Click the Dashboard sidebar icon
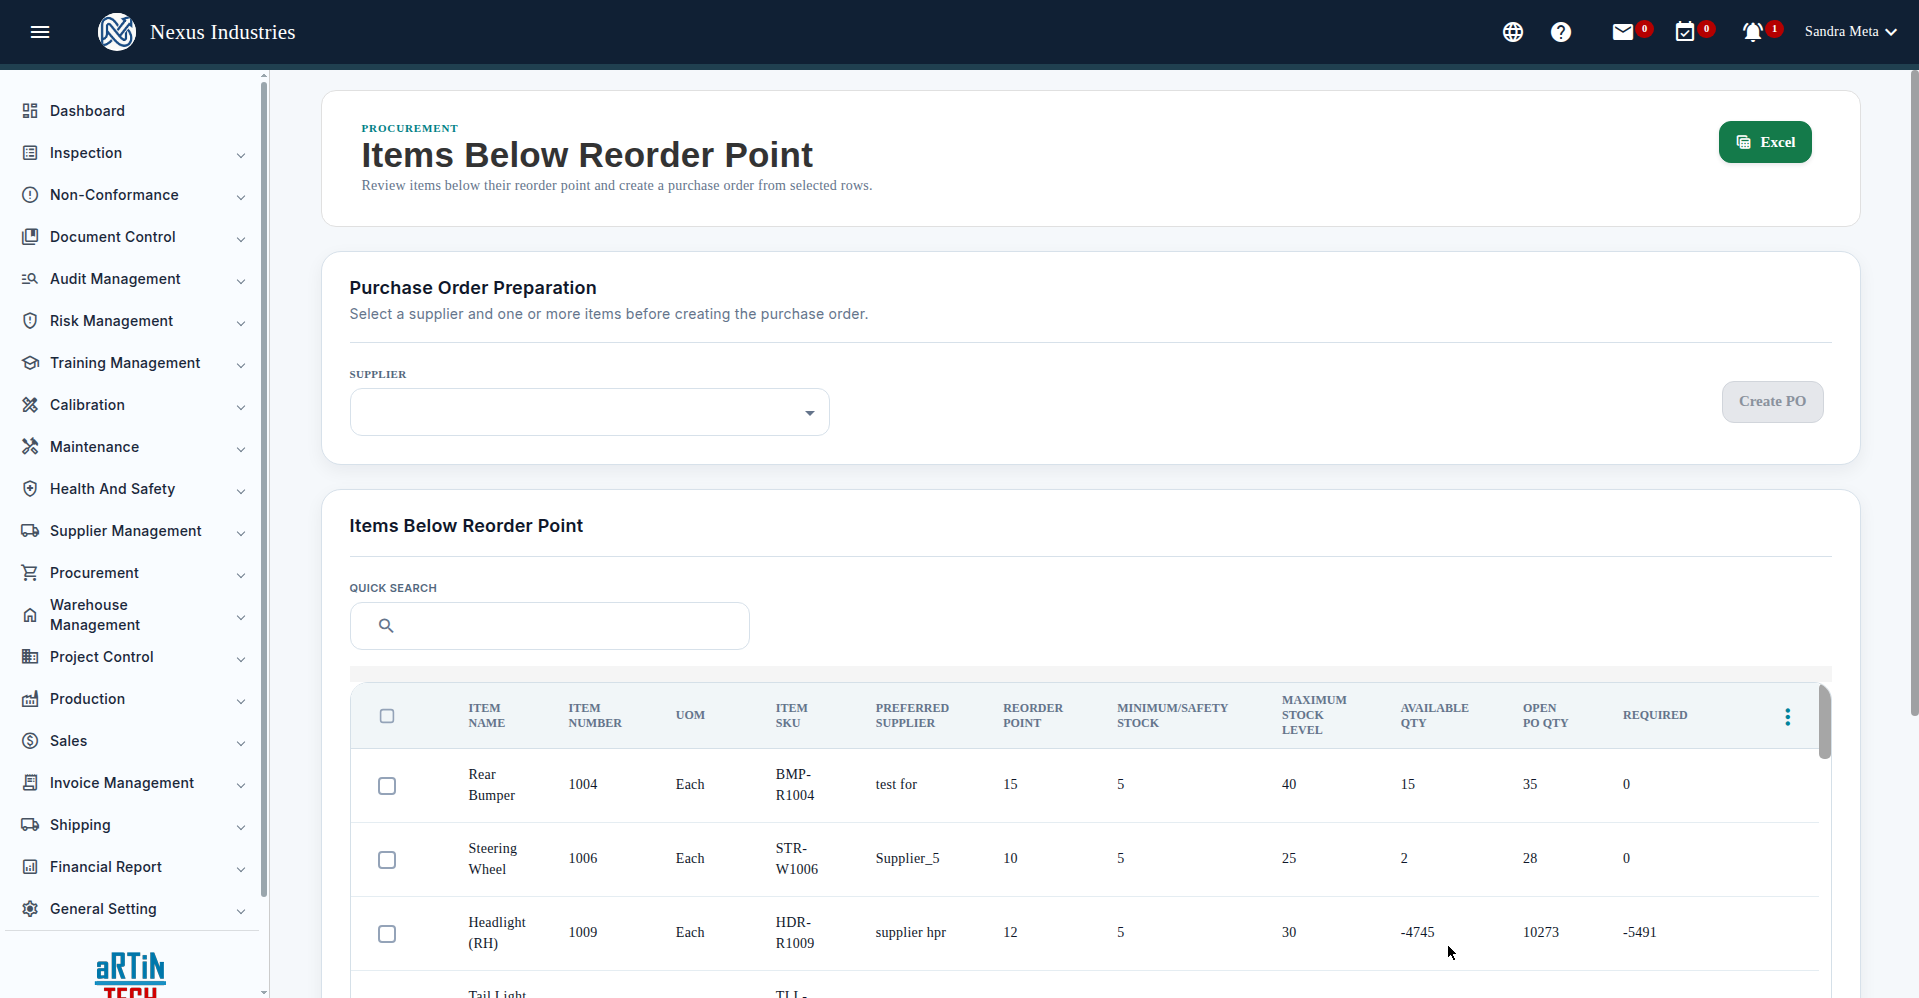This screenshot has height=998, width=1919. [30, 111]
